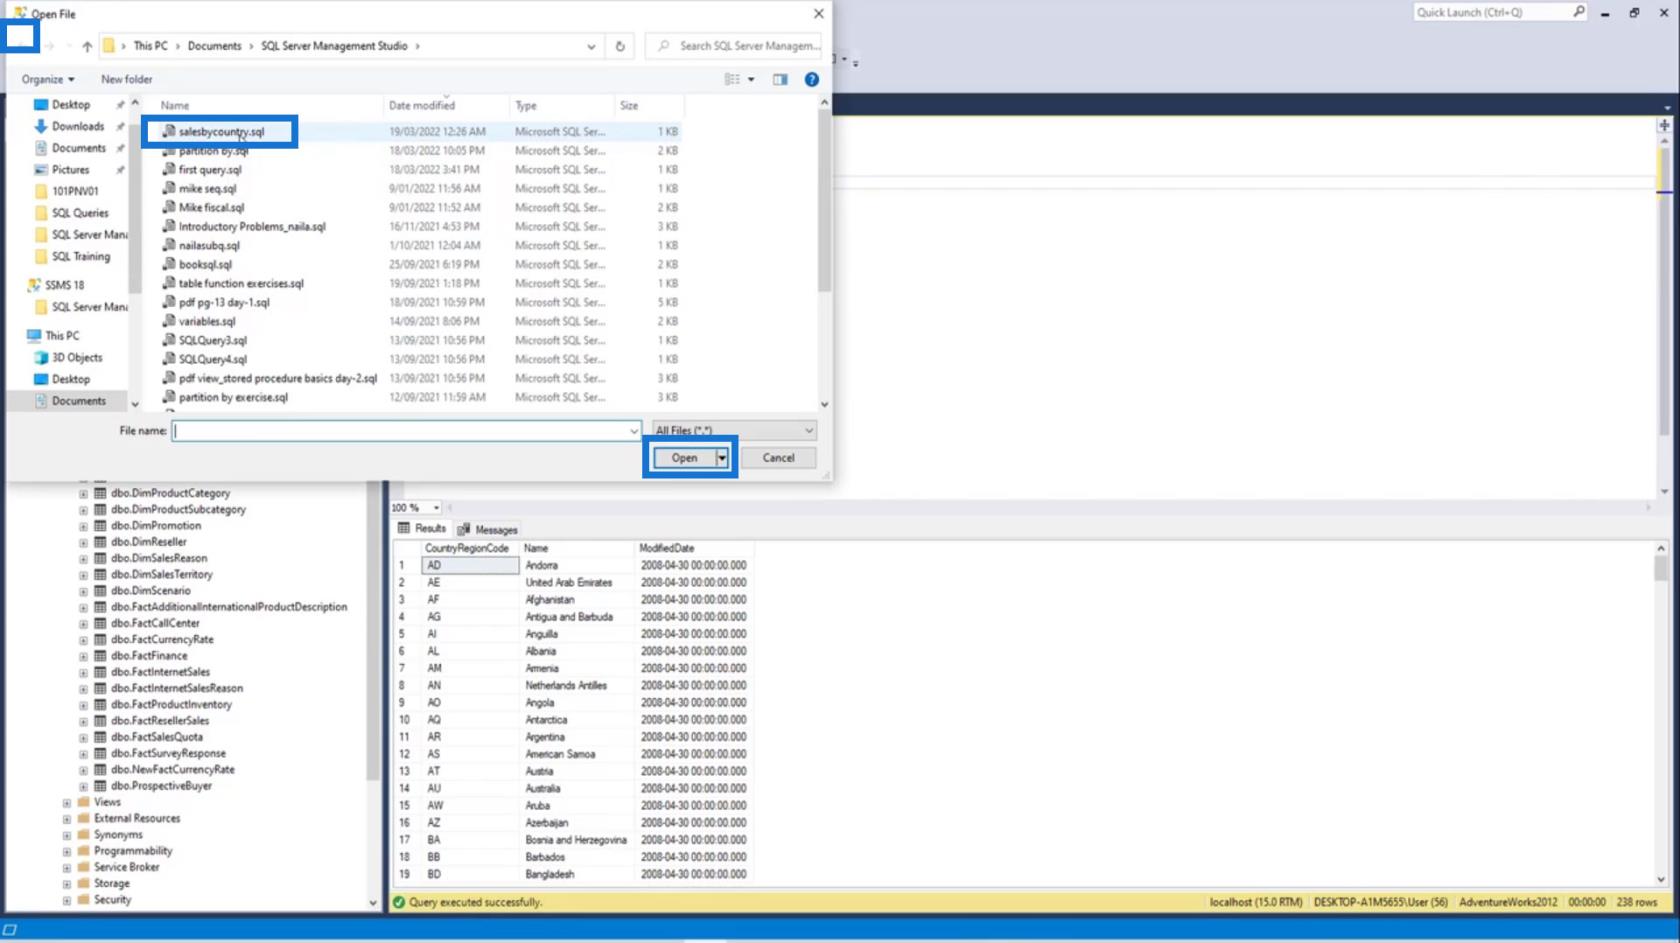
Task: Expand dbo.FactFinance table node
Action: (x=84, y=657)
